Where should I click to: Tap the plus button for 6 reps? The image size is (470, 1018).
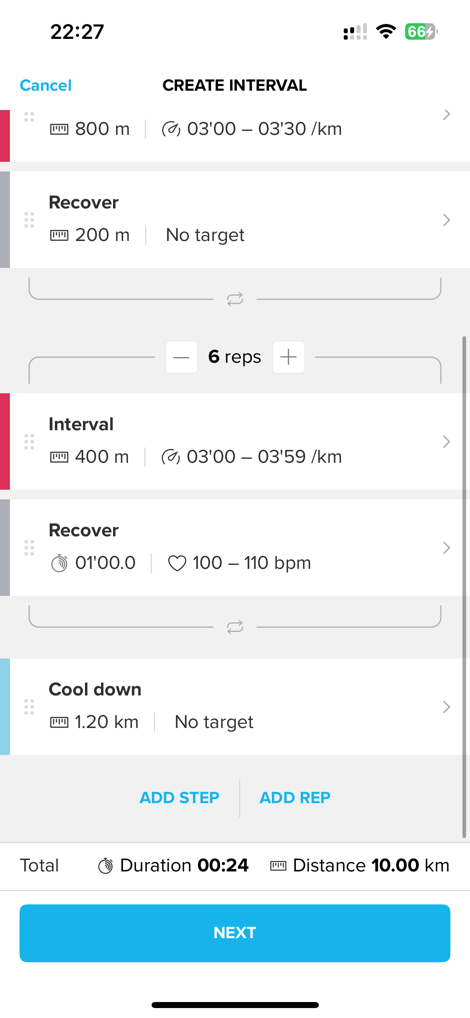click(288, 357)
